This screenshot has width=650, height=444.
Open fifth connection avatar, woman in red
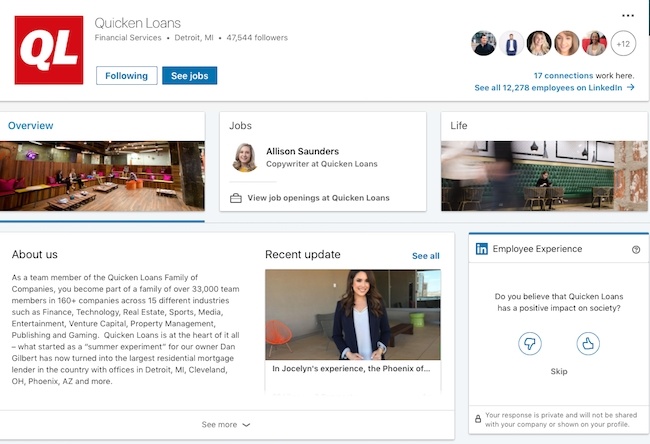[594, 43]
